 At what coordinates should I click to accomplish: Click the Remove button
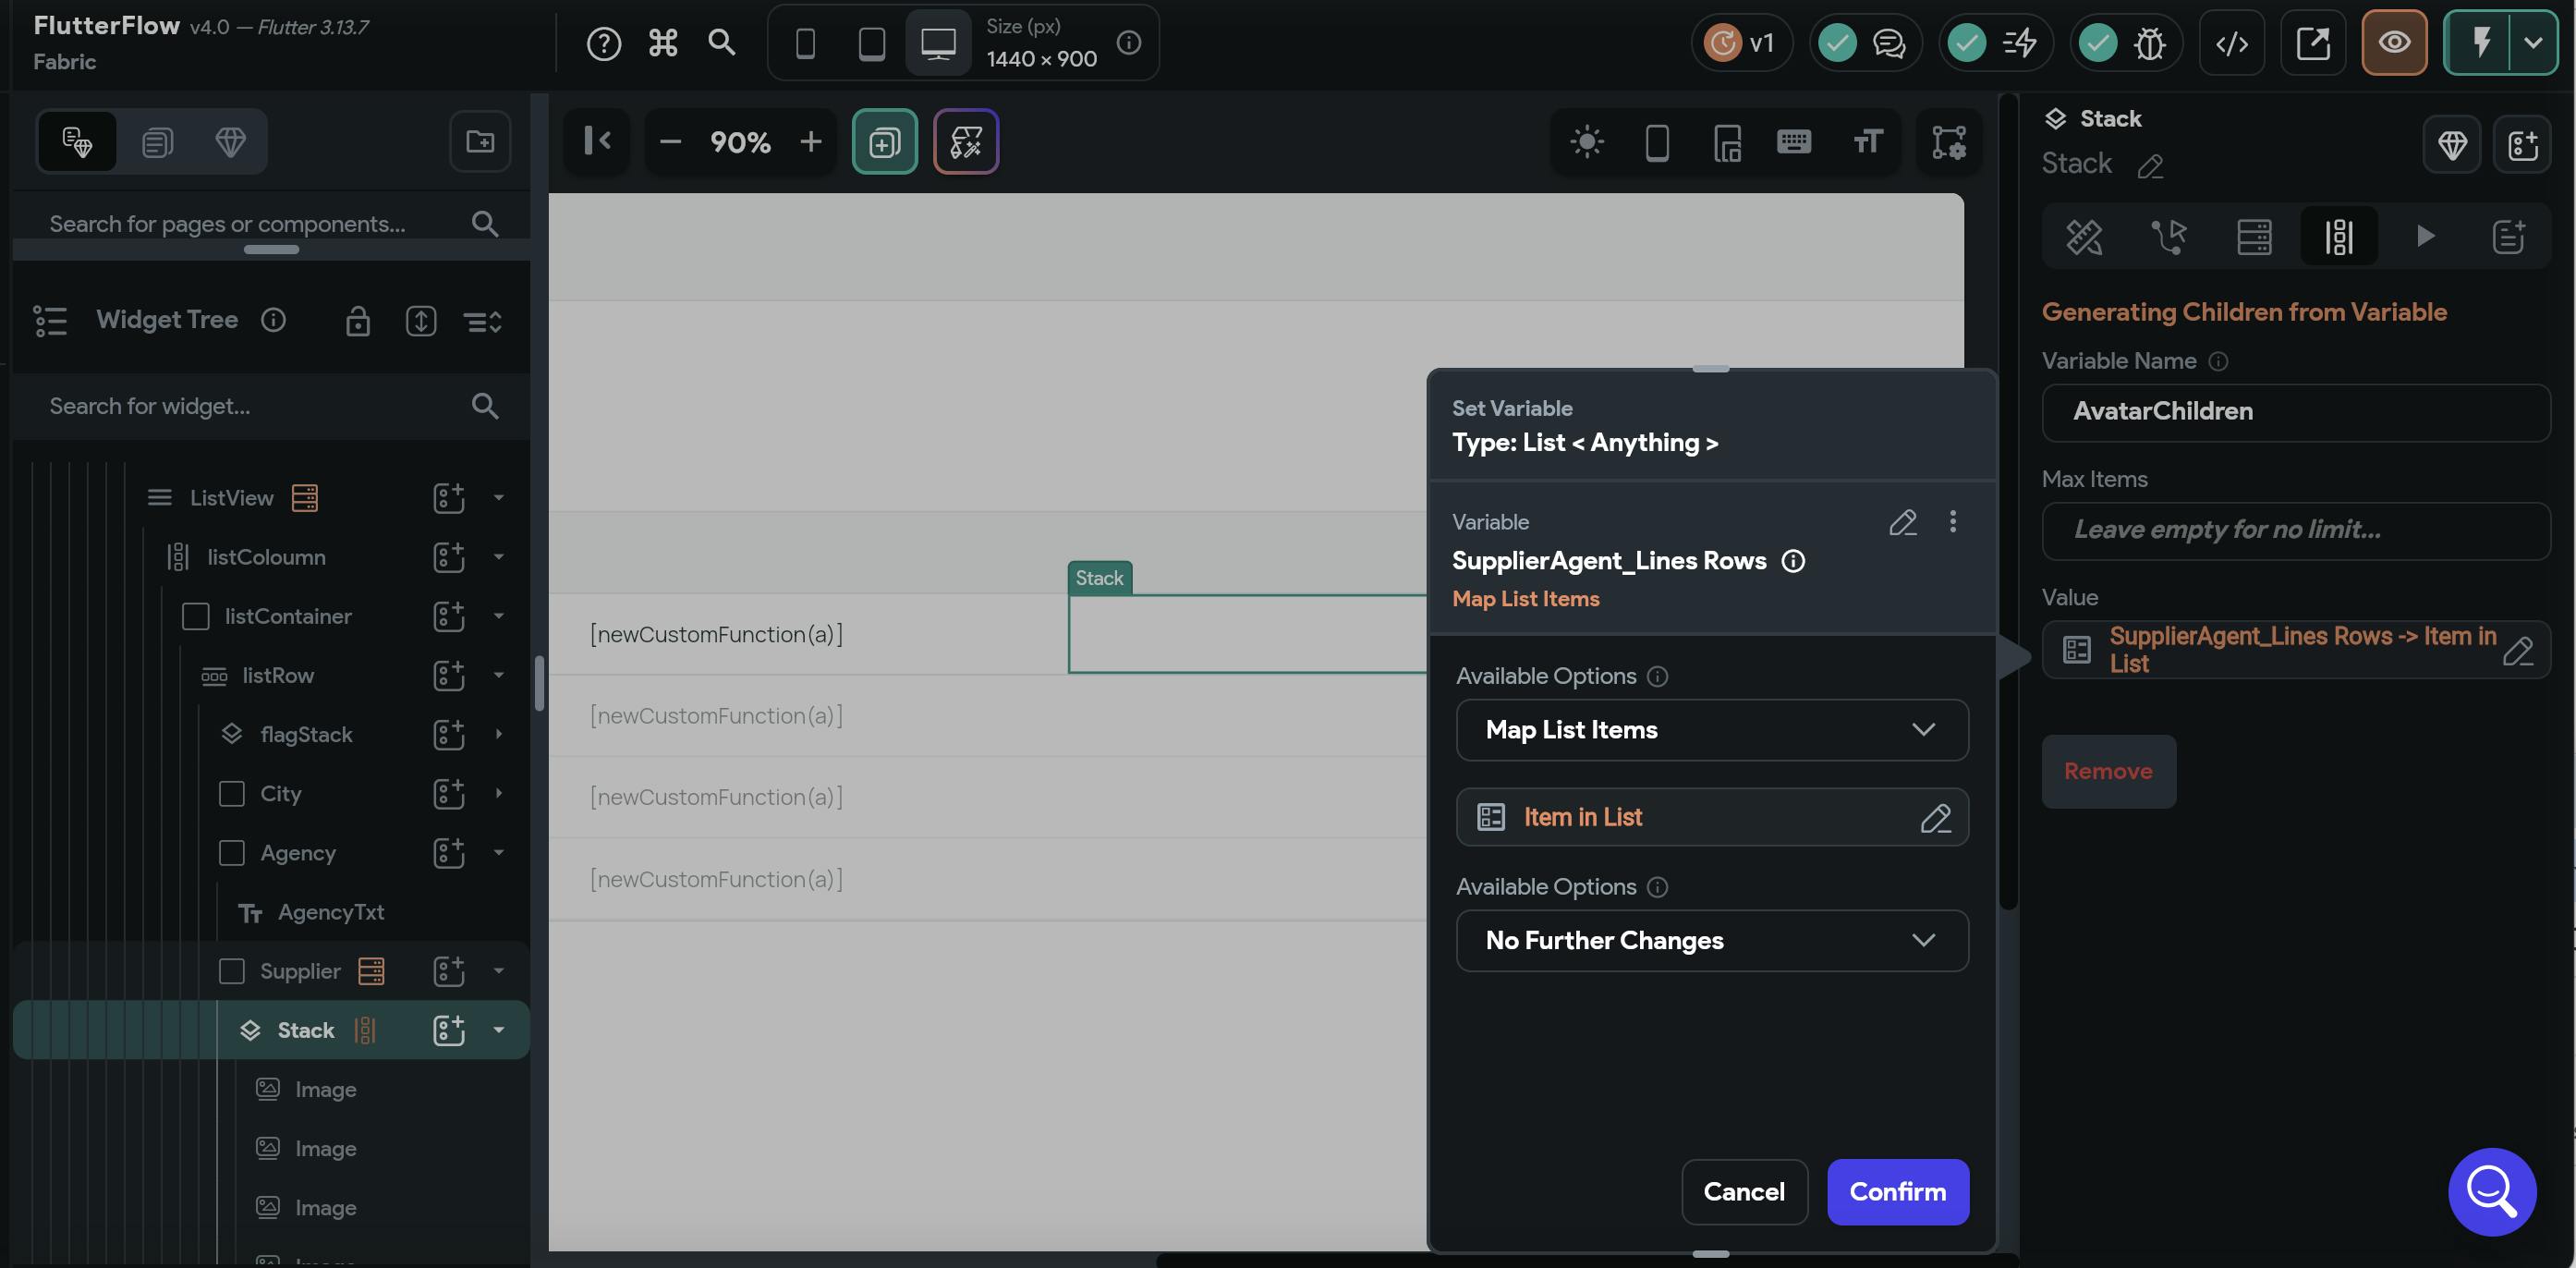[2108, 771]
